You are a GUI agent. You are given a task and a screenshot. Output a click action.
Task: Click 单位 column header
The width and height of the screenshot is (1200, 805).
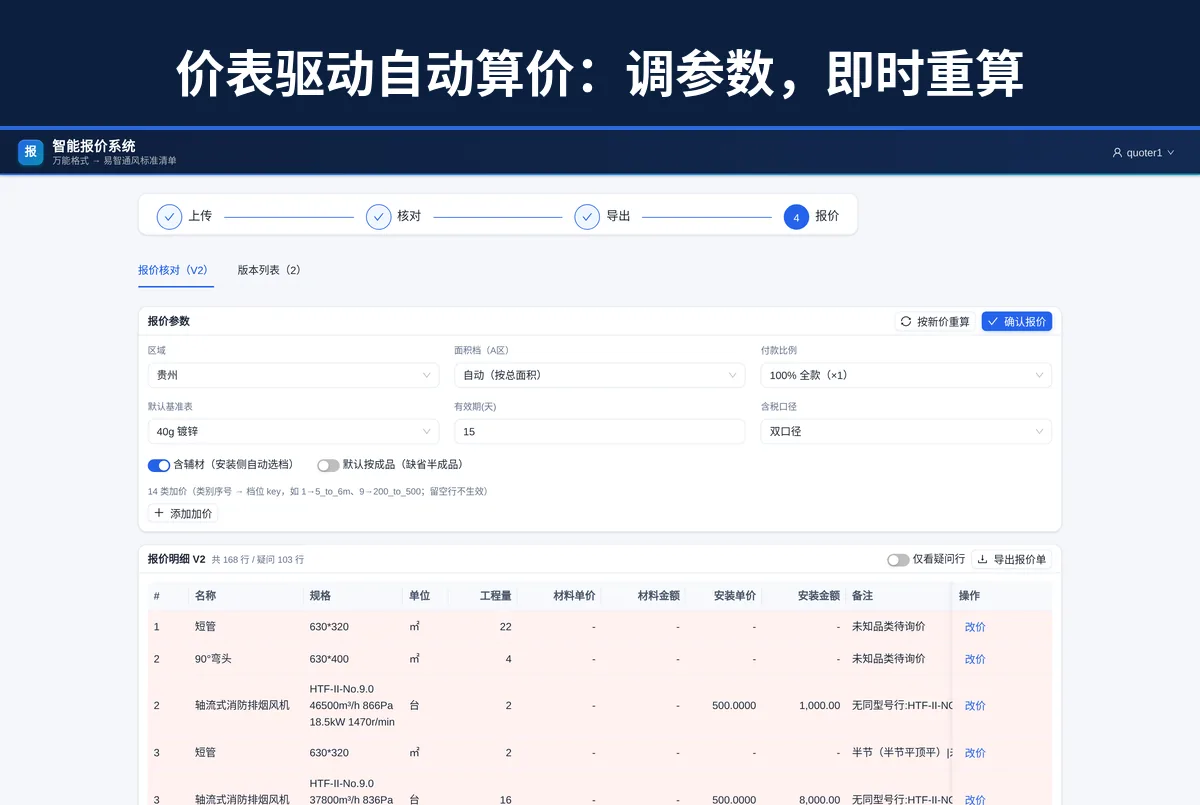coord(419,595)
